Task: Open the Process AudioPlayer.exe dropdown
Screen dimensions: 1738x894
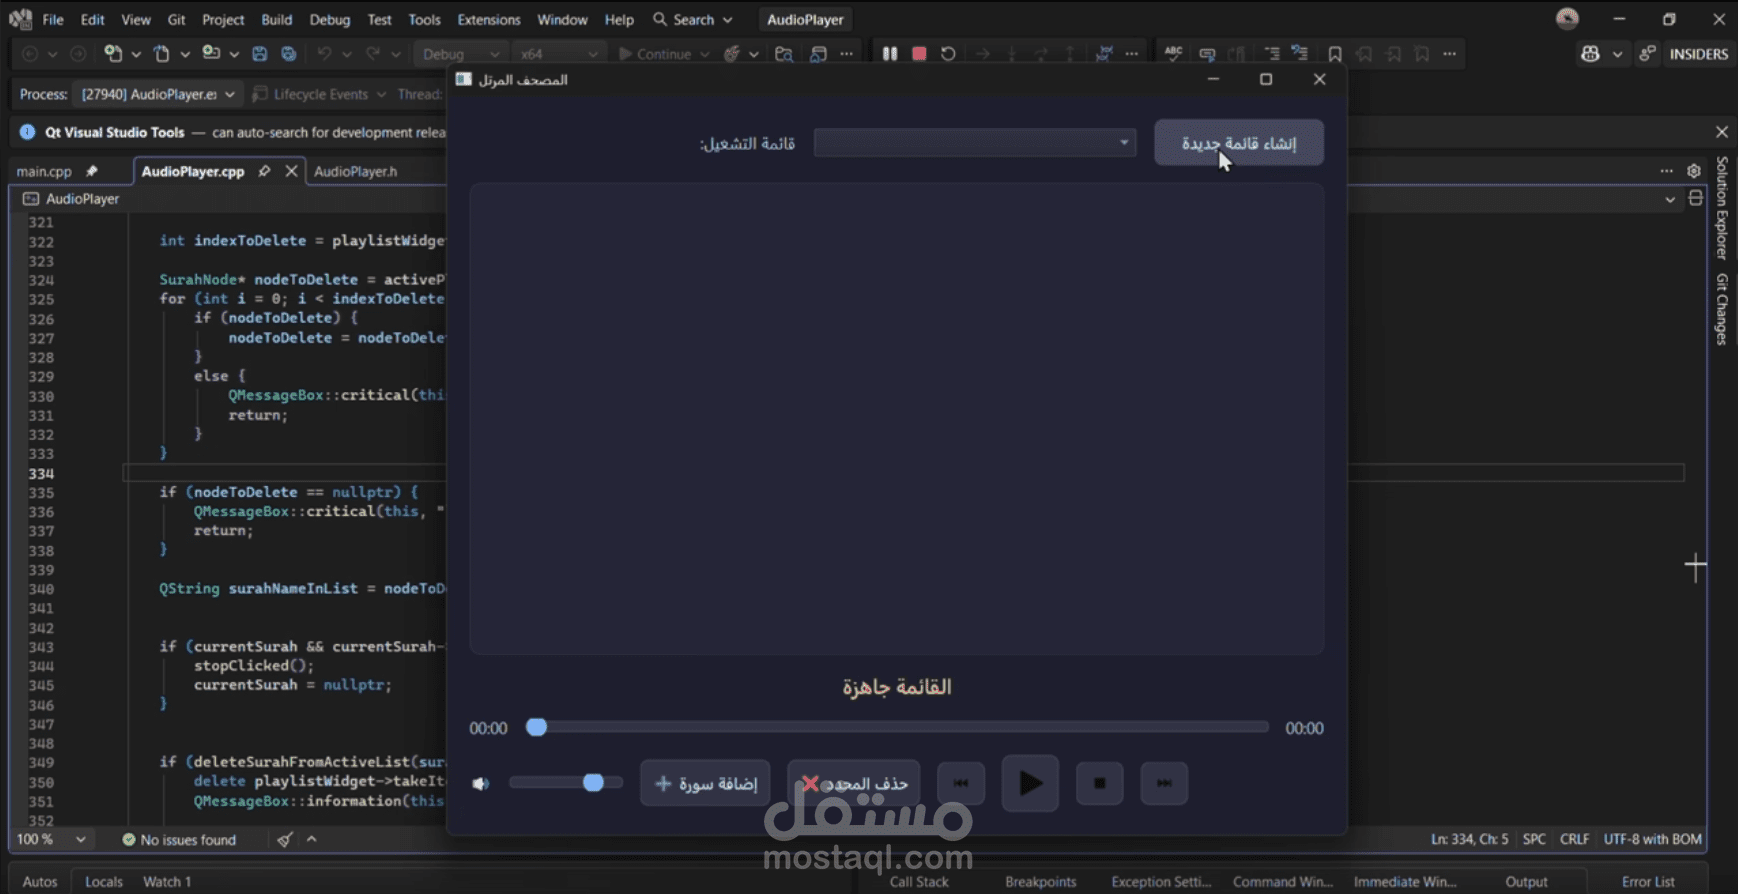Action: coord(157,94)
